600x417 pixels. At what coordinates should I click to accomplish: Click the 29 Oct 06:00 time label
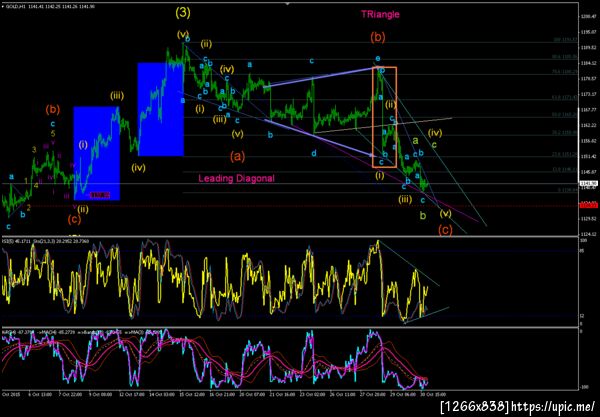tap(403, 394)
